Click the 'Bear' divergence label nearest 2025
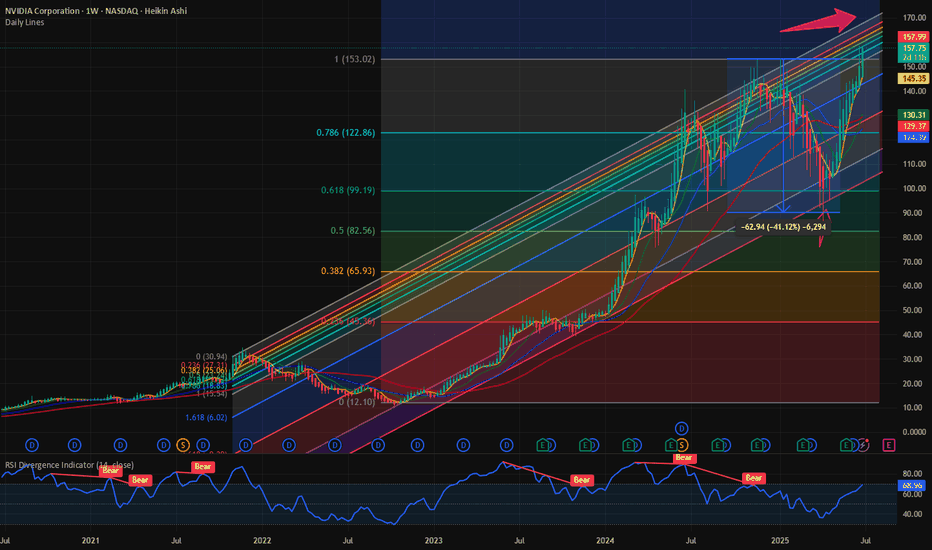The height and width of the screenshot is (550, 932). tap(753, 478)
